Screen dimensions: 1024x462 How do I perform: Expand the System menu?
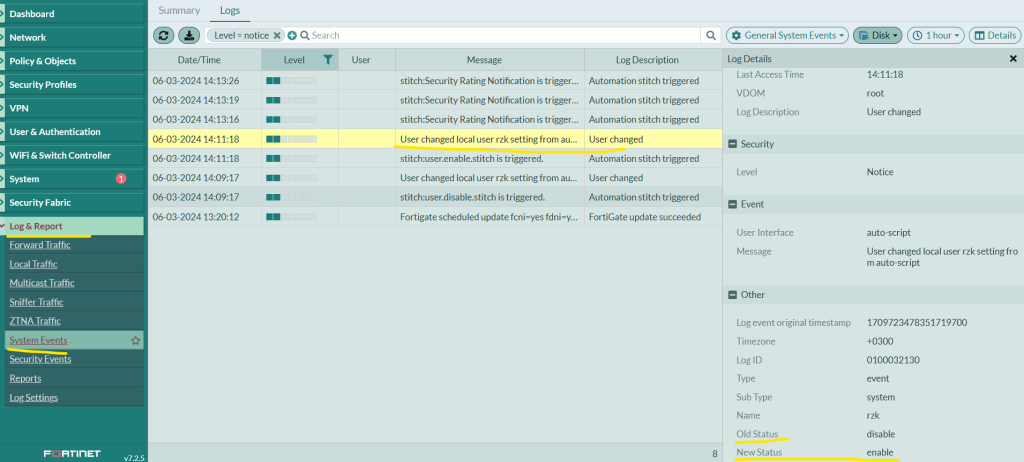click(72, 178)
